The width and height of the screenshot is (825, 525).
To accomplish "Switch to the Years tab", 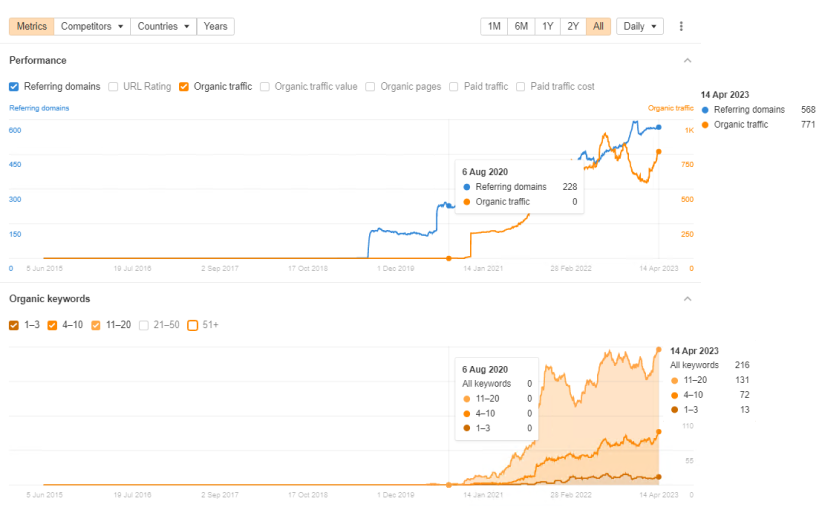I will coord(215,26).
